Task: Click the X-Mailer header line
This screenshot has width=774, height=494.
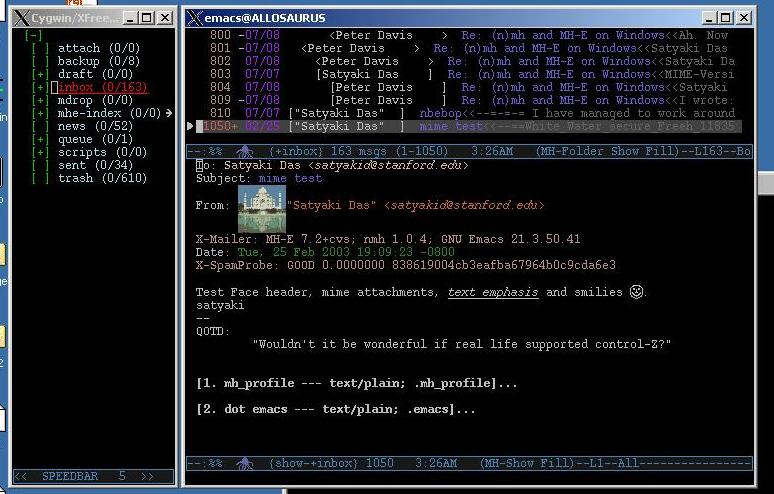Action: (388, 239)
